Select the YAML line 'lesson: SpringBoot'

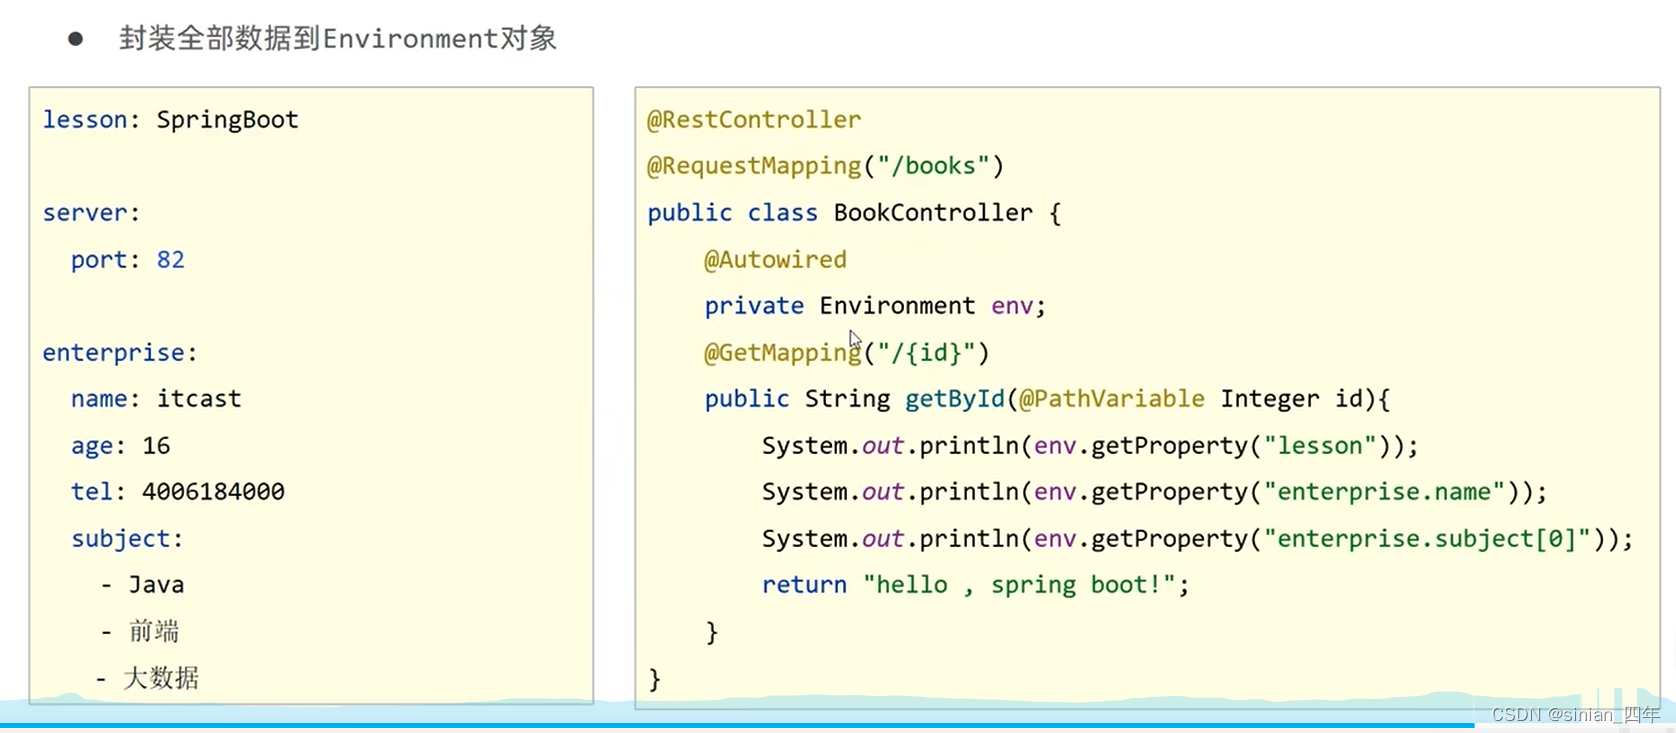pyautogui.click(x=170, y=120)
